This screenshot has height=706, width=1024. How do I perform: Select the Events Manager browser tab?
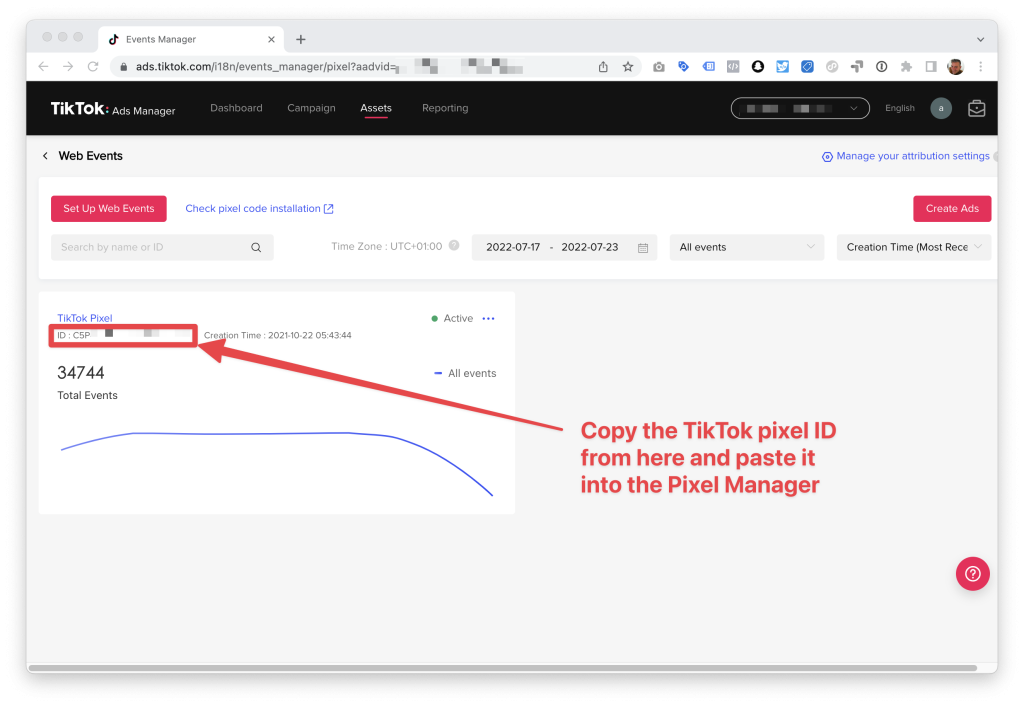189,39
